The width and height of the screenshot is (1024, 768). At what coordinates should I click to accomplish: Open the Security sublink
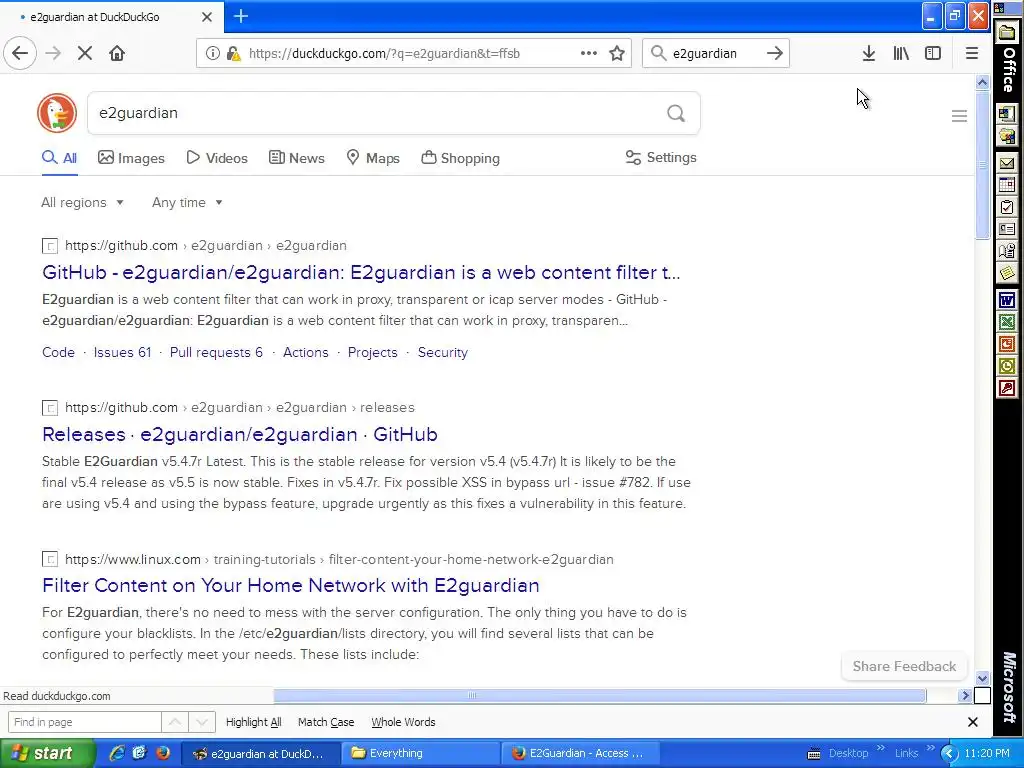click(443, 353)
